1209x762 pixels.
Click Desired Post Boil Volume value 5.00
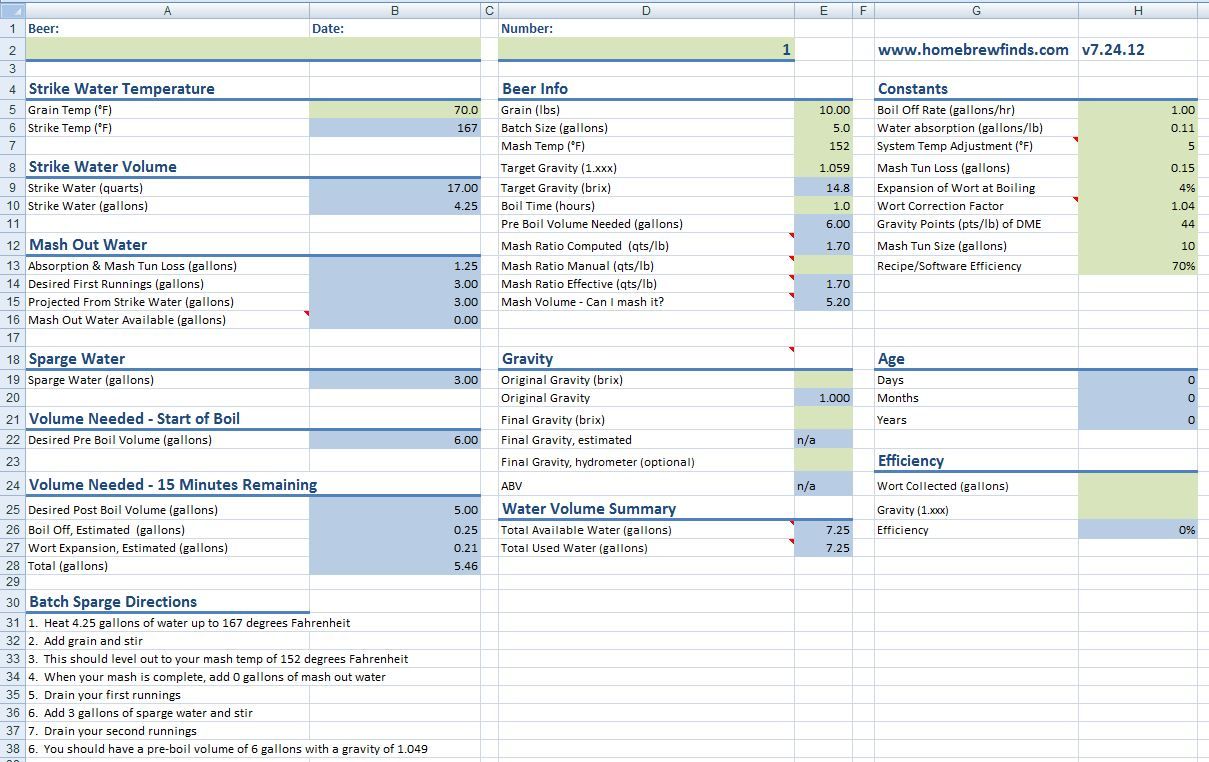click(x=395, y=510)
